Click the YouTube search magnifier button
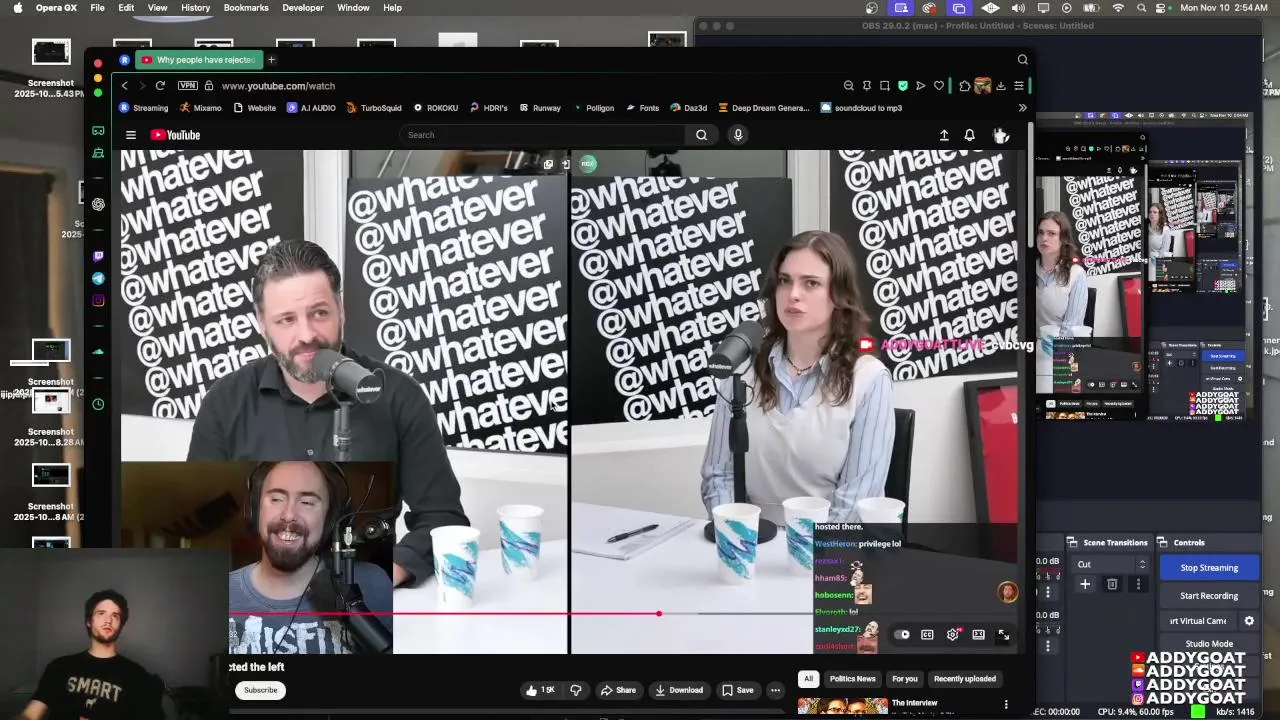Screen dimensions: 1280x720 701,135
